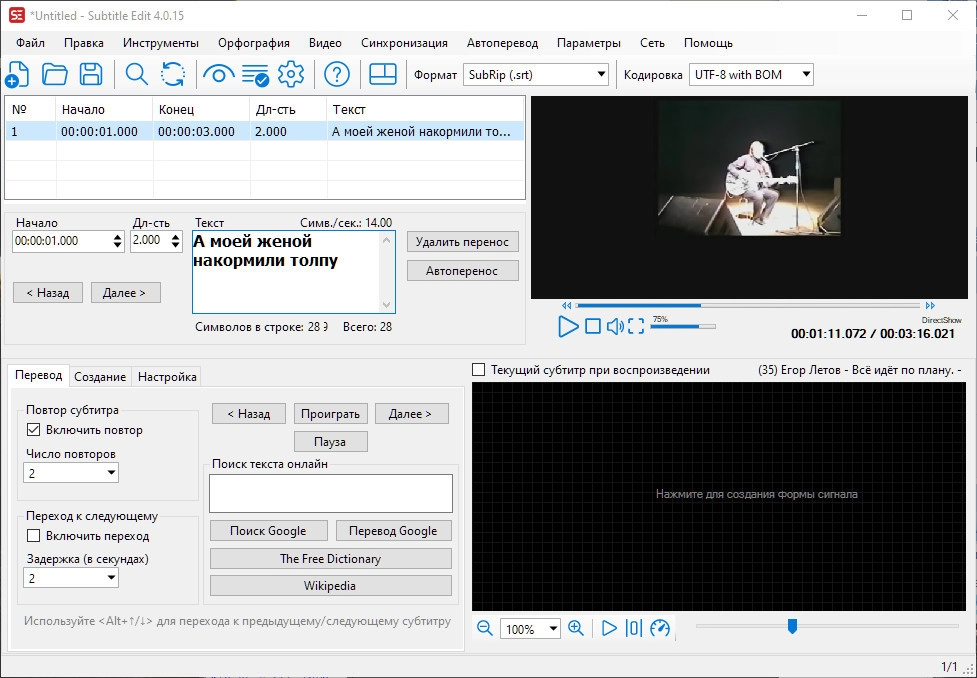Open the Синхронизация menu
This screenshot has width=977, height=678.
(404, 43)
